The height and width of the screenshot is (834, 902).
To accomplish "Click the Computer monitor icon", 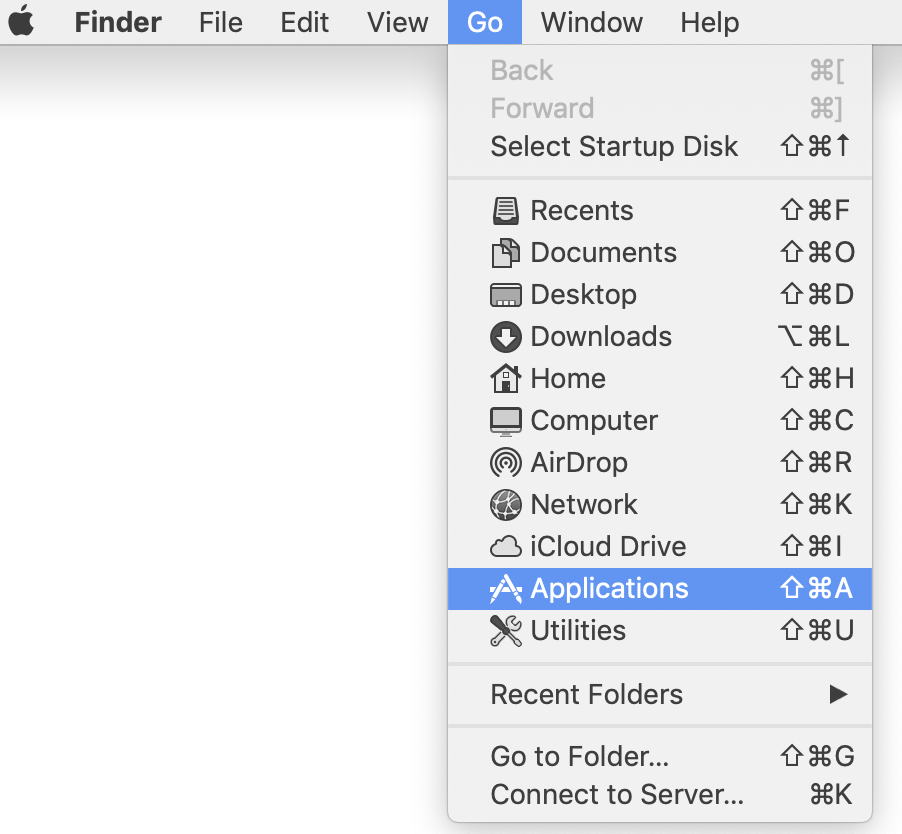I will [x=506, y=421].
